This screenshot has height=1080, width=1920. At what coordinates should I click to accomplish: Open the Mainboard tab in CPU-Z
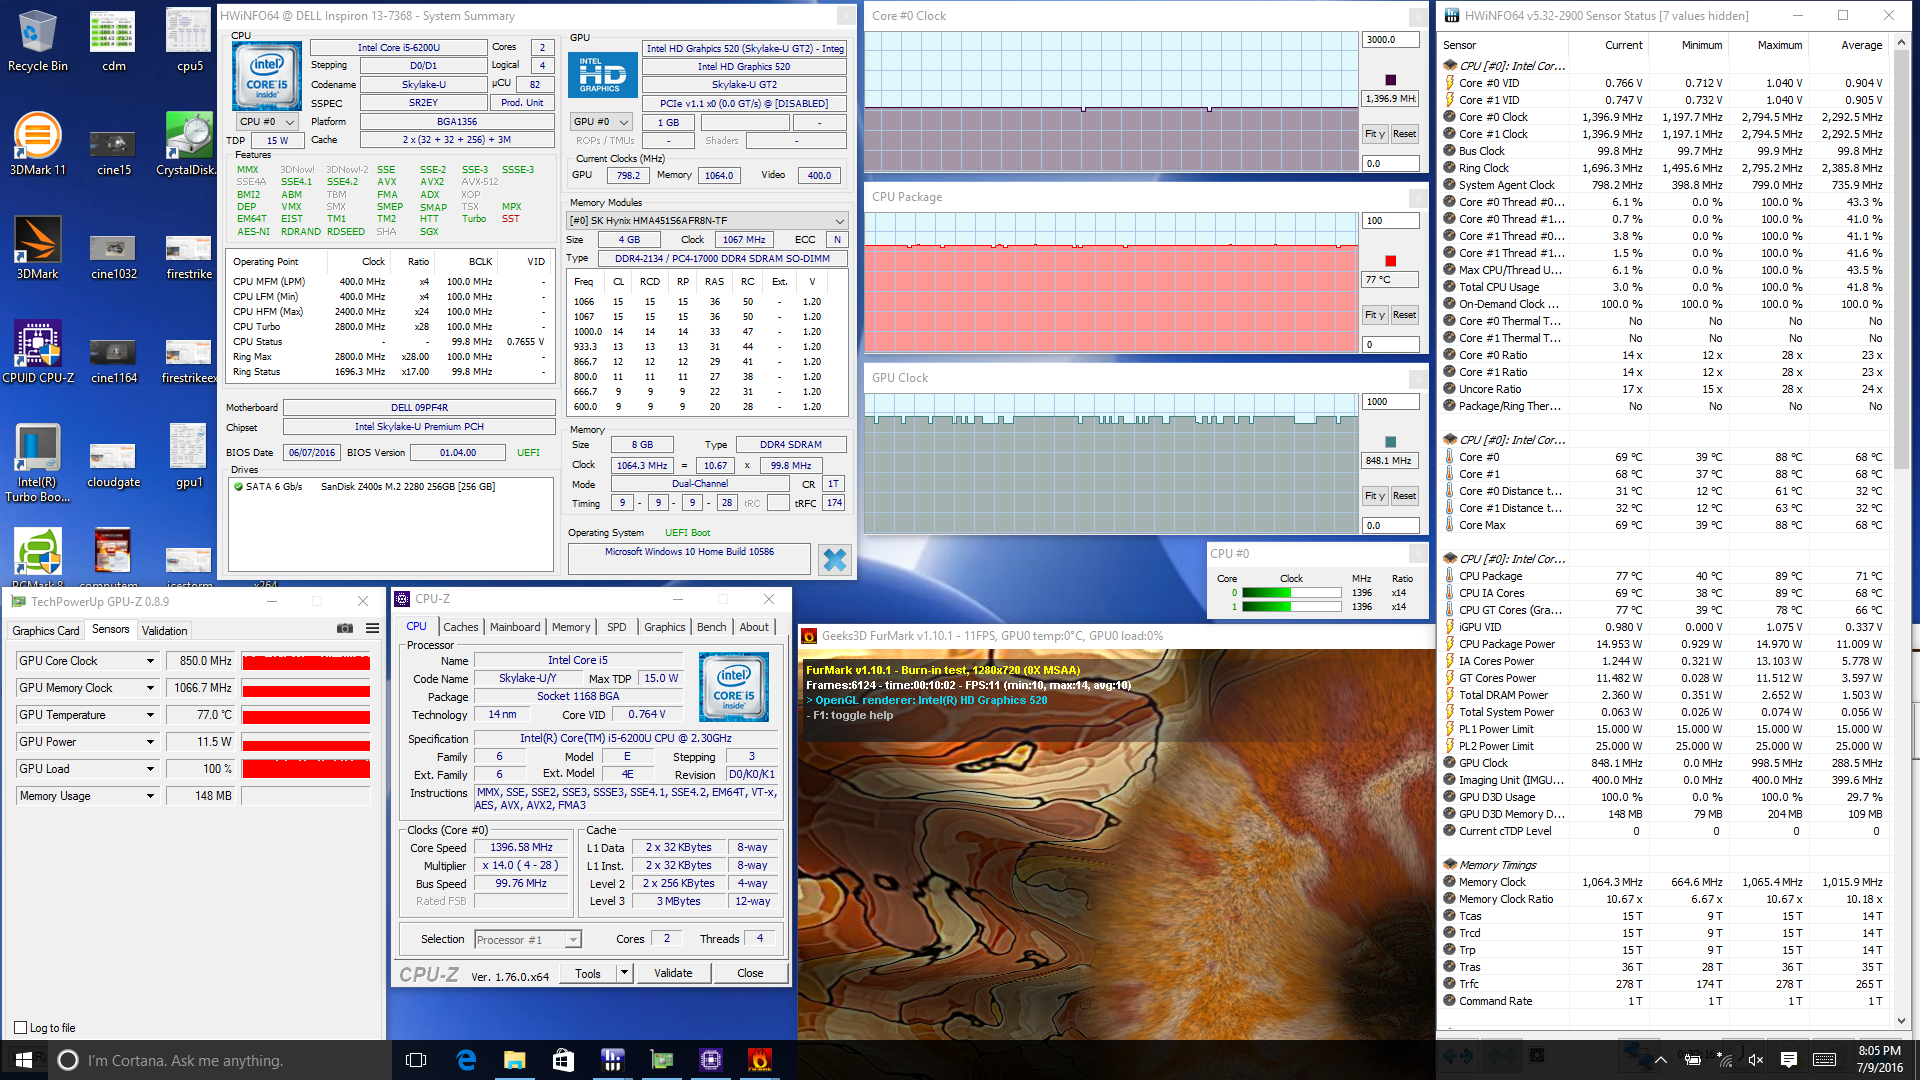[515, 627]
